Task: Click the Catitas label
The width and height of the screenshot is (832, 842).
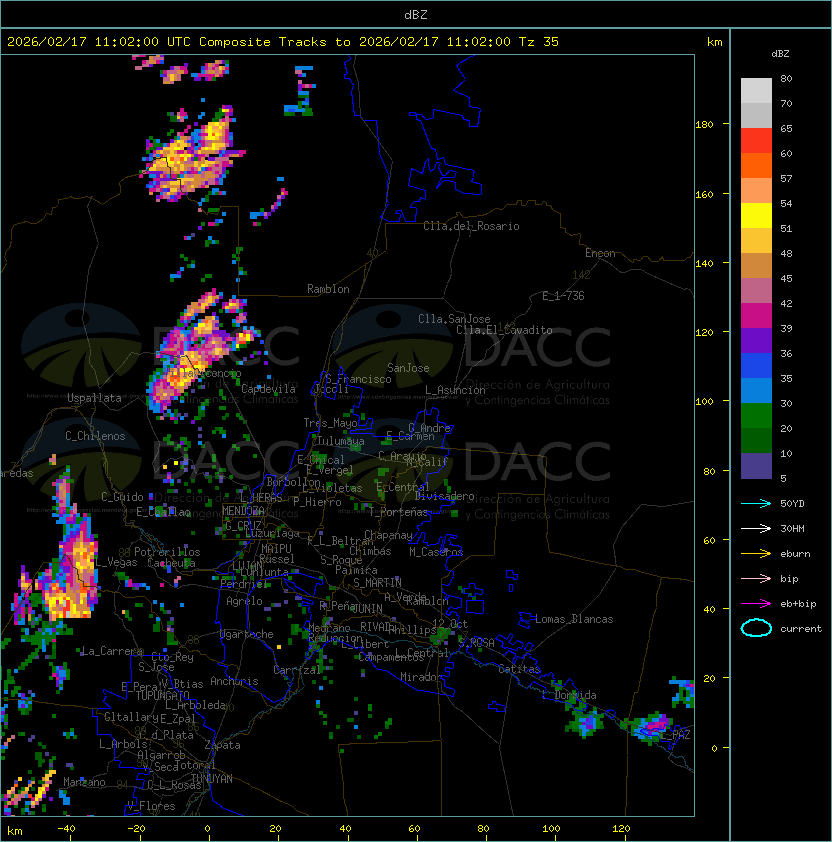Action: (519, 669)
